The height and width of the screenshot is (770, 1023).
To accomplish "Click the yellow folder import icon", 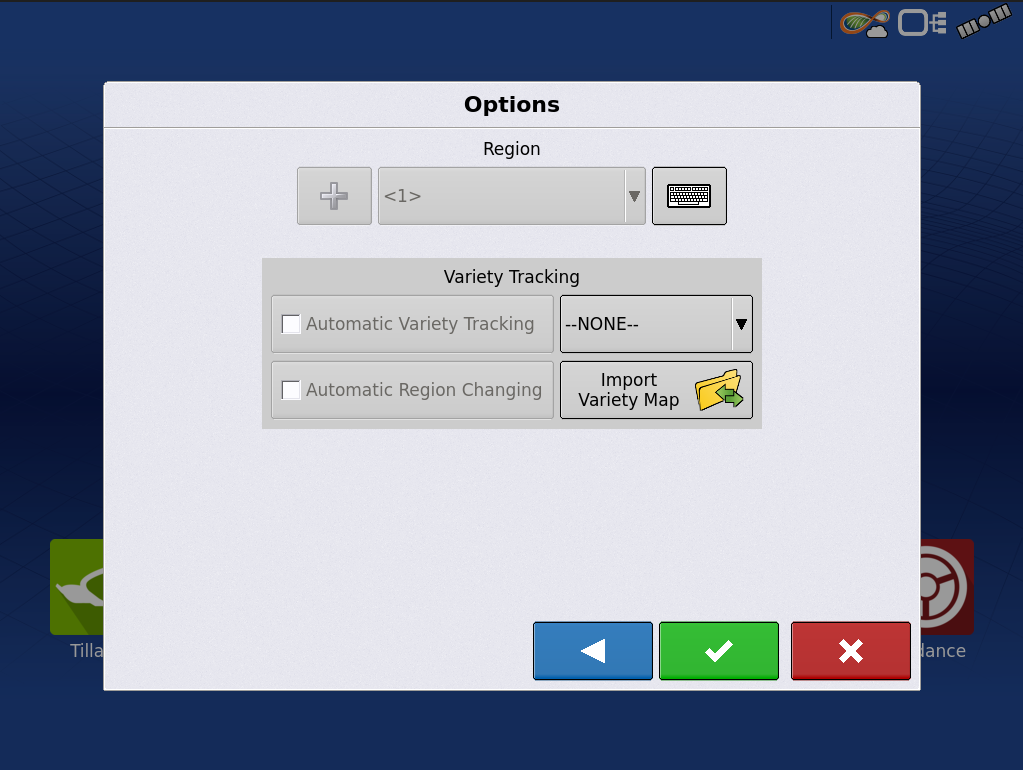I will 718,391.
